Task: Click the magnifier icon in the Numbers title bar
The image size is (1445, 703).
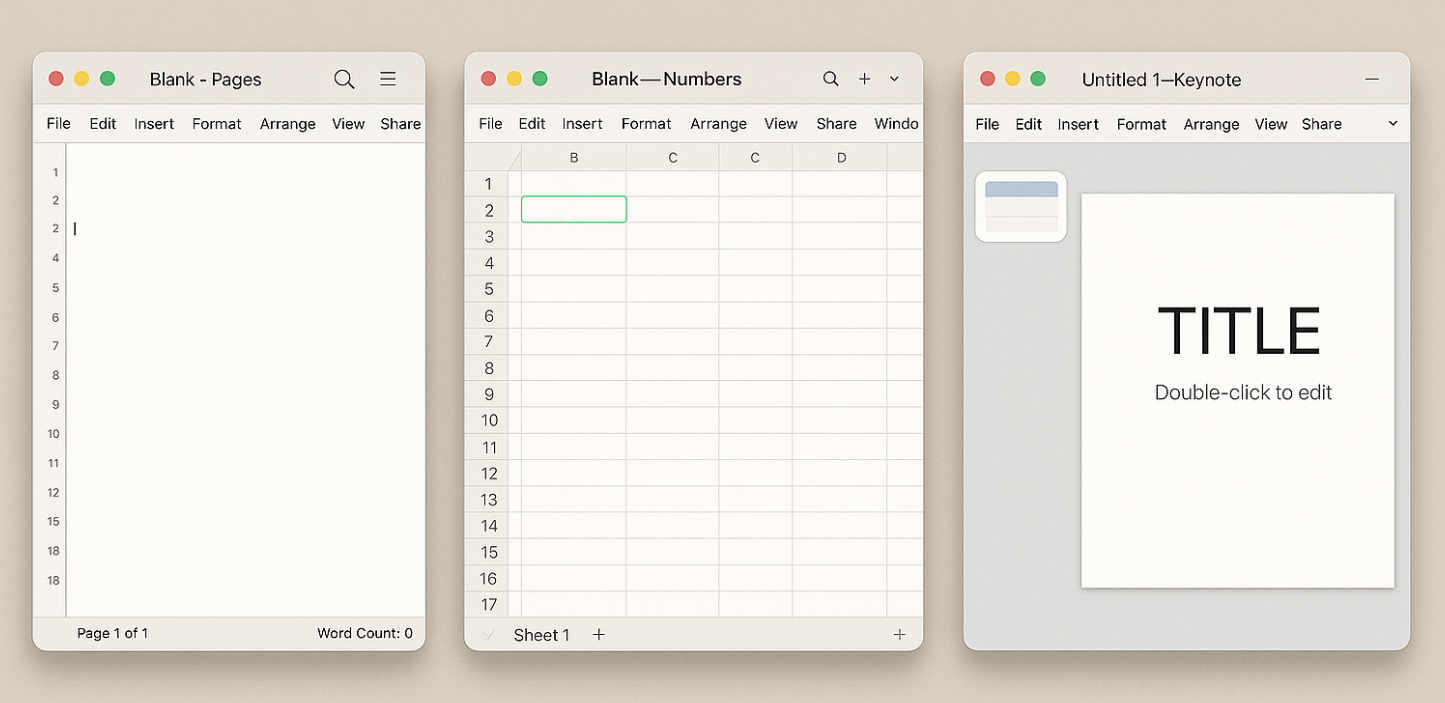Action: (831, 79)
